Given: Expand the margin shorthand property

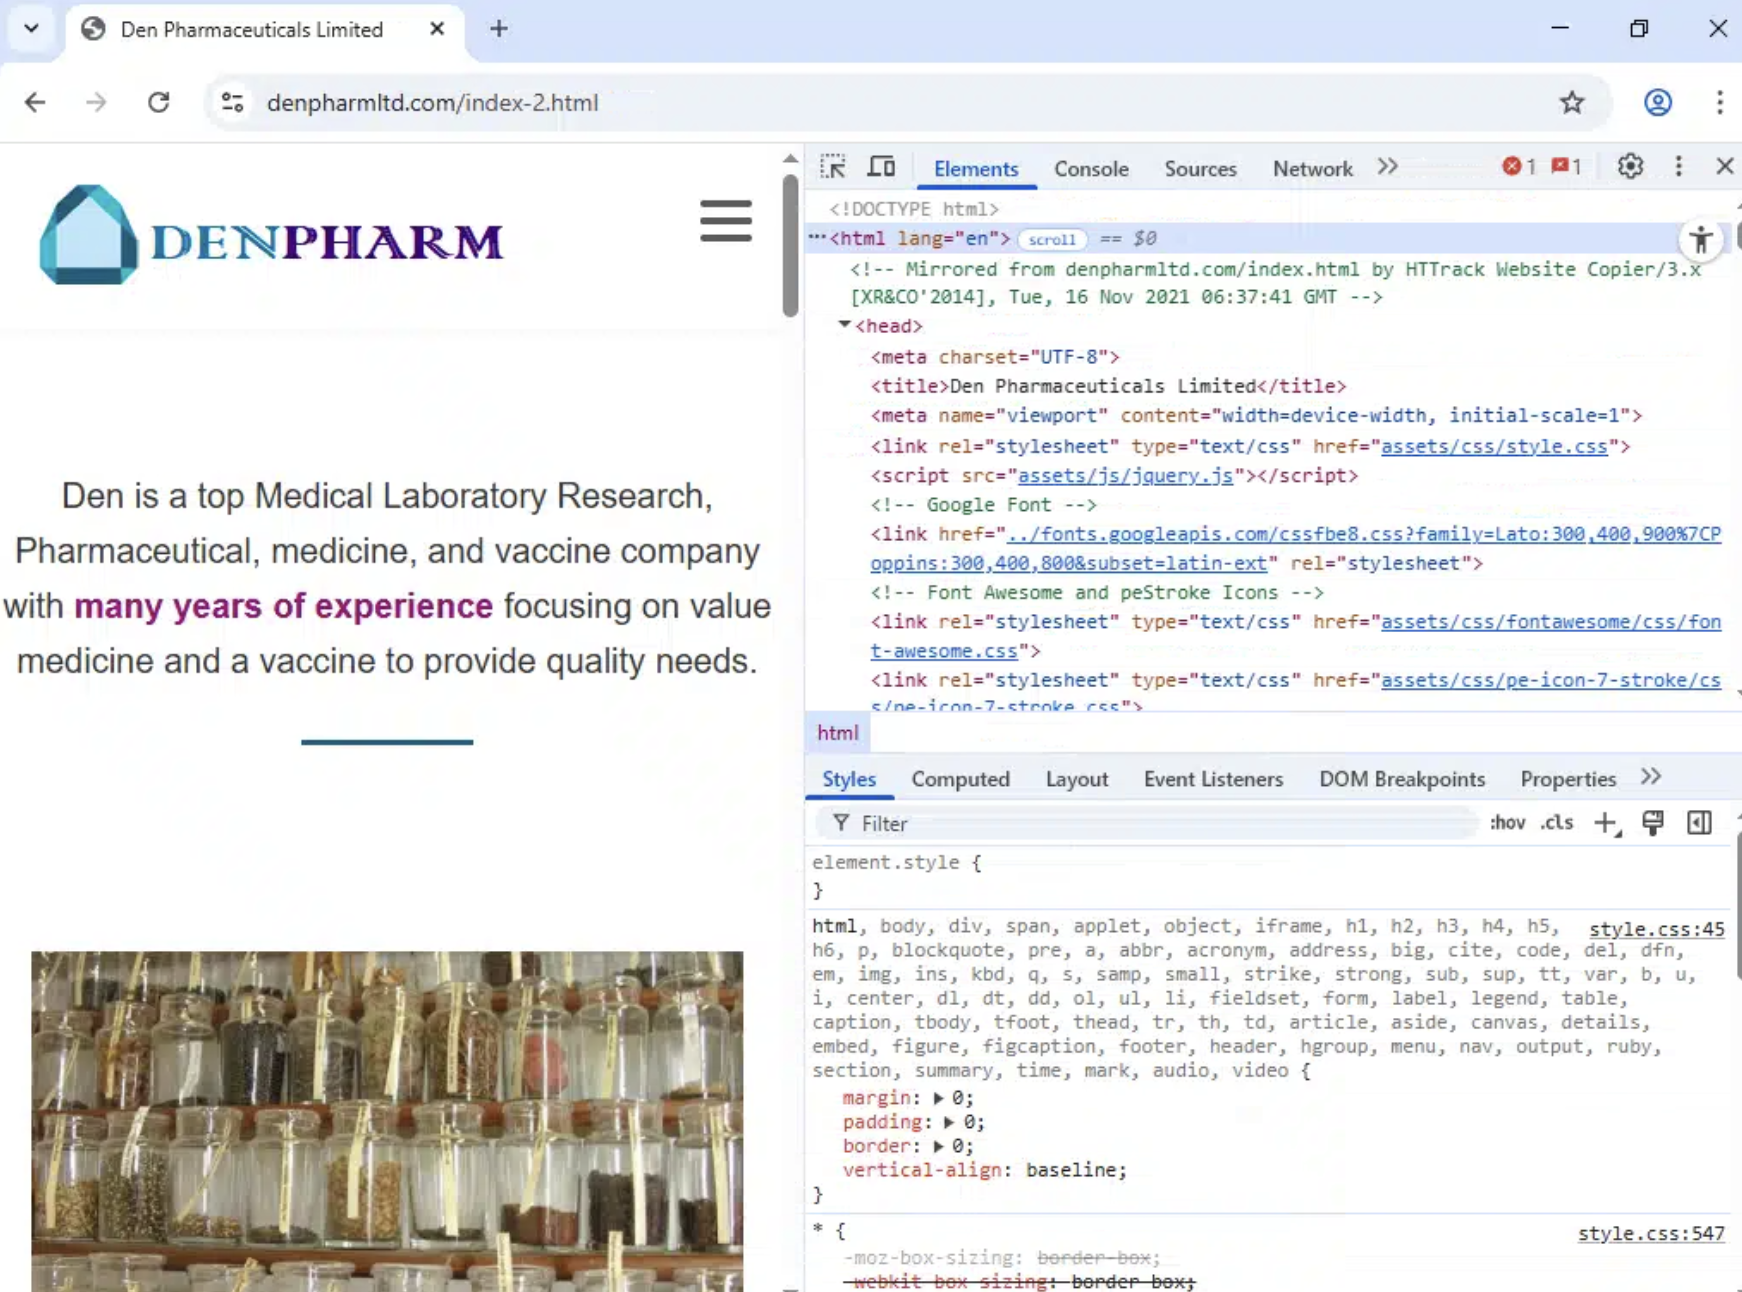Looking at the screenshot, I should [x=938, y=1098].
